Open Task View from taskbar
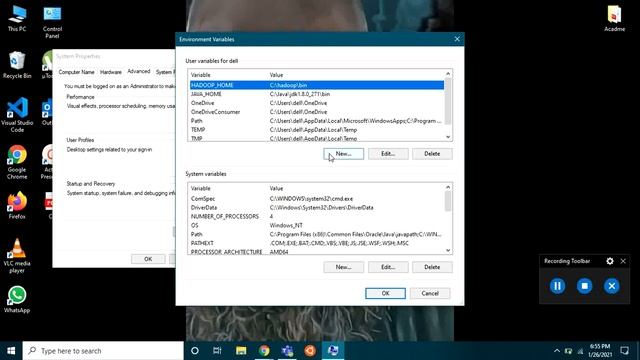Viewport: 640px width, 360px height. pos(217,351)
